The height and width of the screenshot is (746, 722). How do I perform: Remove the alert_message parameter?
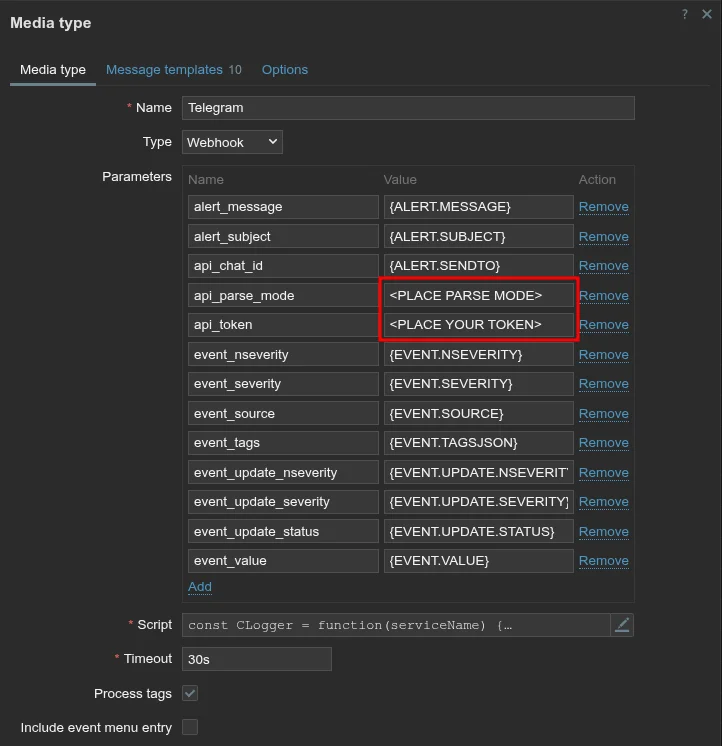pos(604,207)
